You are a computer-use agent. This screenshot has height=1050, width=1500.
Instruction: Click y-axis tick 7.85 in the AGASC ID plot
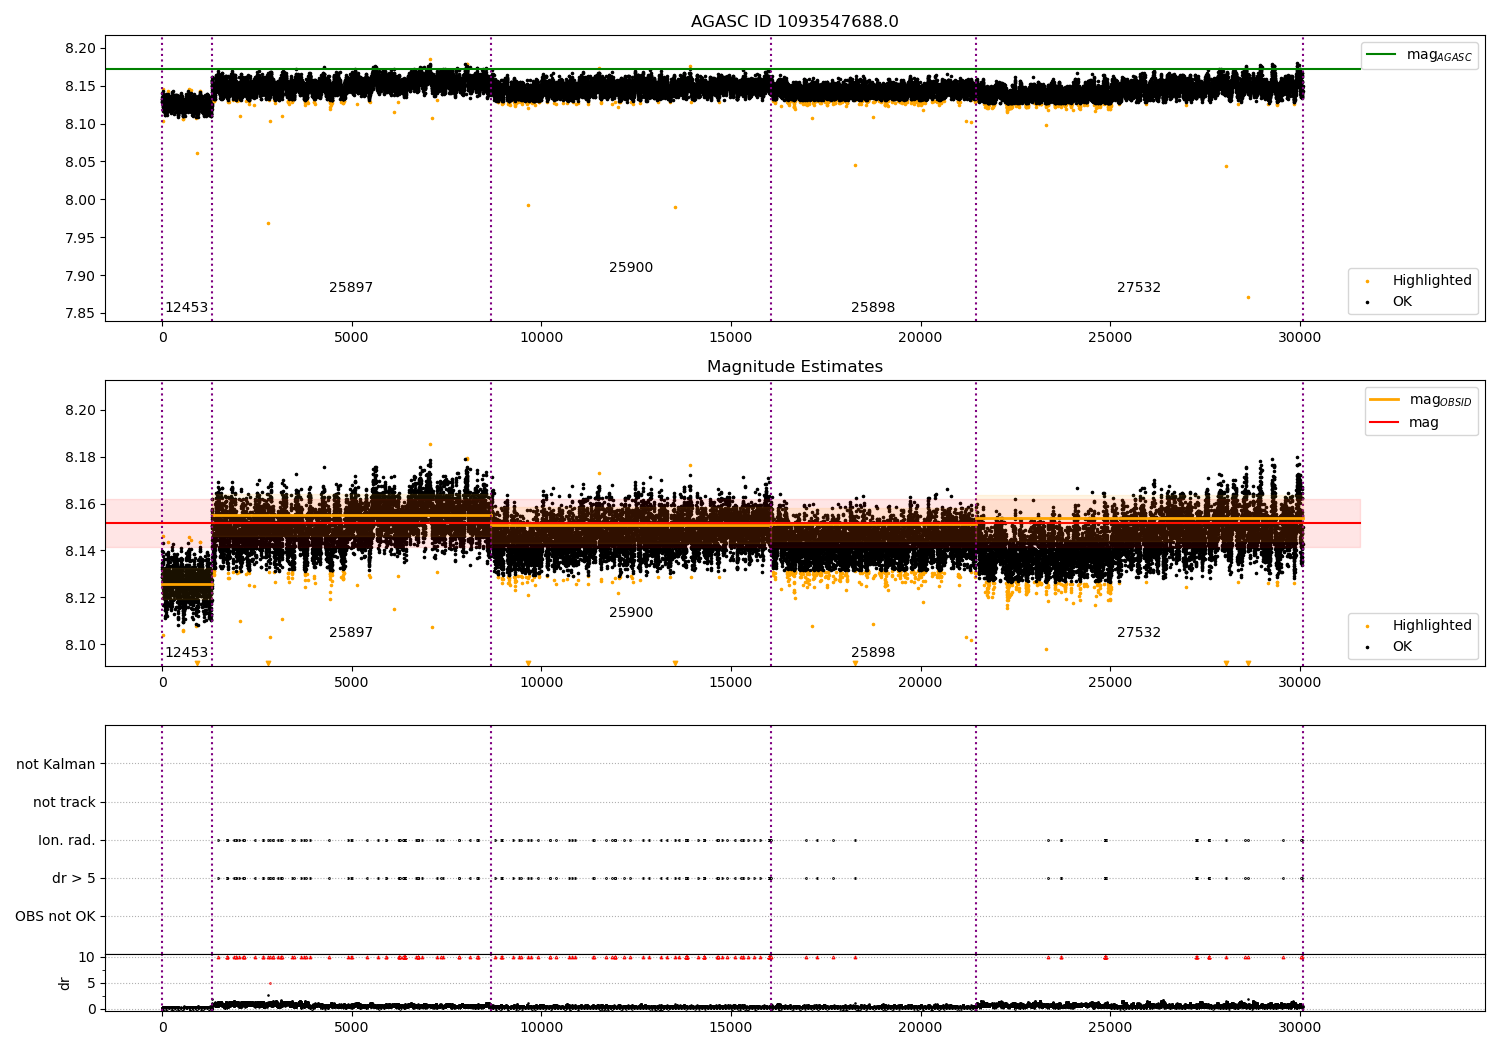point(80,313)
